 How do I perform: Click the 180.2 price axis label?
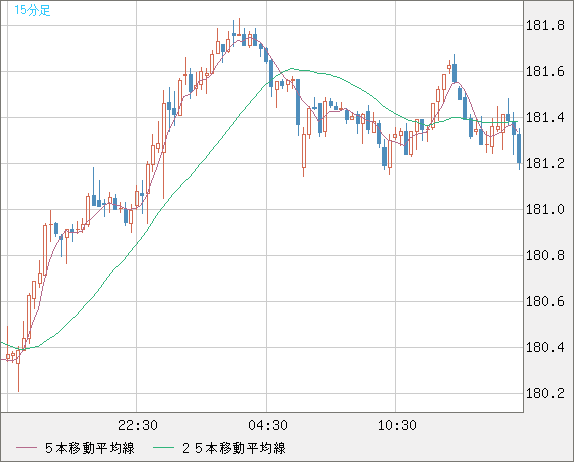tap(545, 394)
